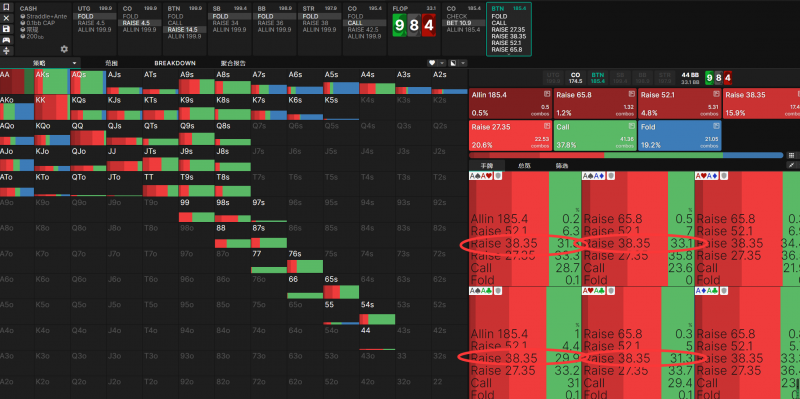Click the Call 37.8% action card
800x399 pixels.
(x=595, y=136)
